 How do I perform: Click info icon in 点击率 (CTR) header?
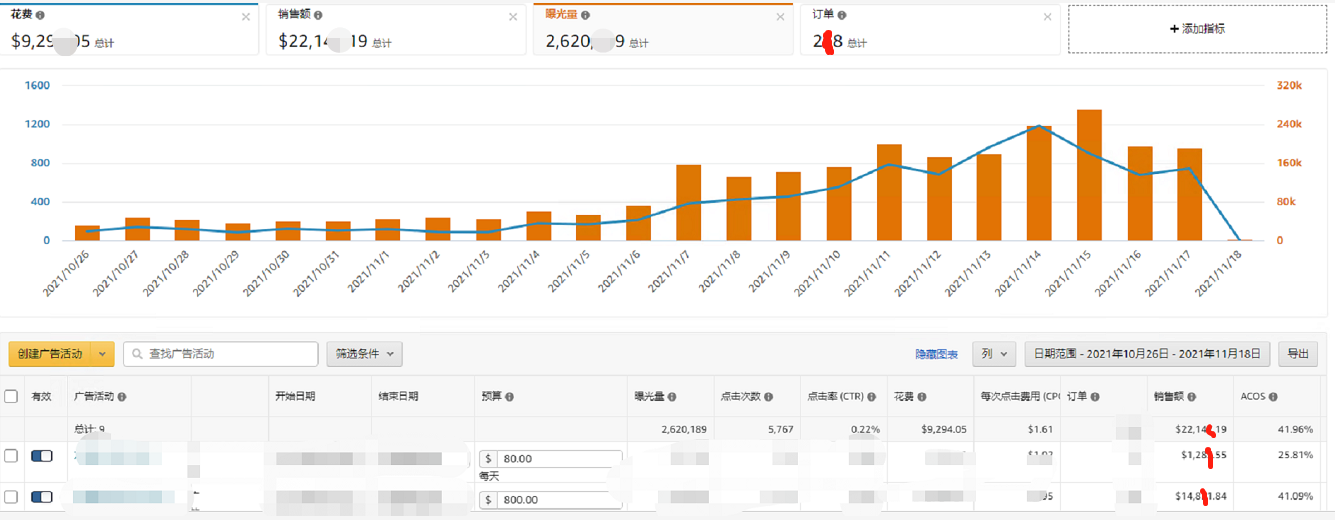coord(873,397)
